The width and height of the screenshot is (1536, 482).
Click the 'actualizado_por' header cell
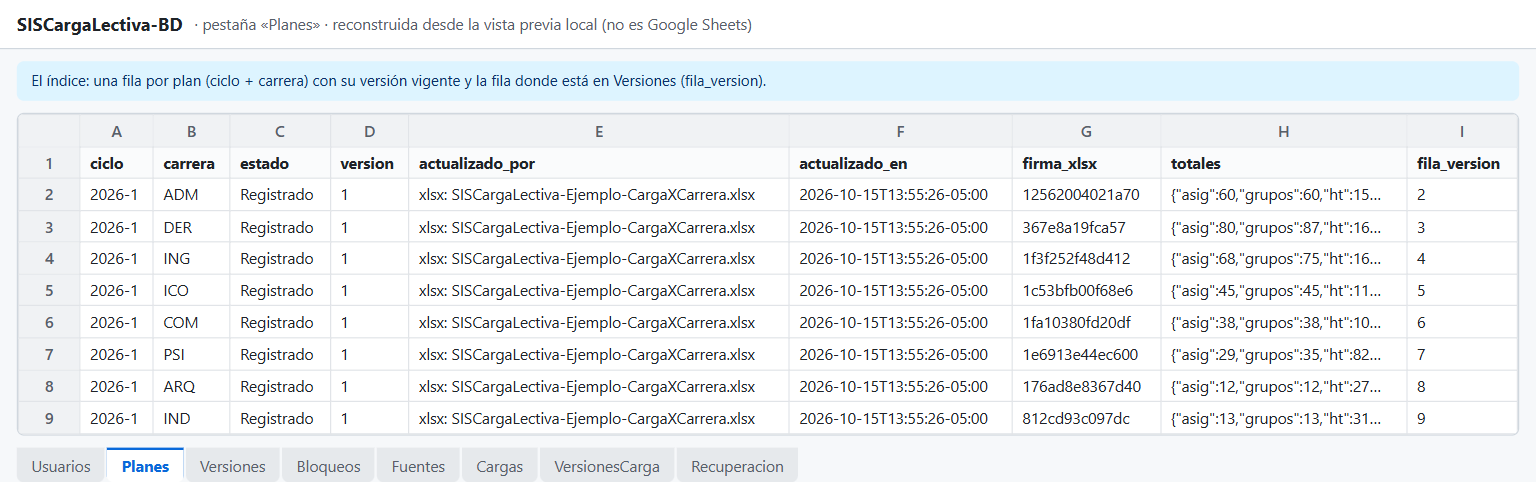(599, 163)
